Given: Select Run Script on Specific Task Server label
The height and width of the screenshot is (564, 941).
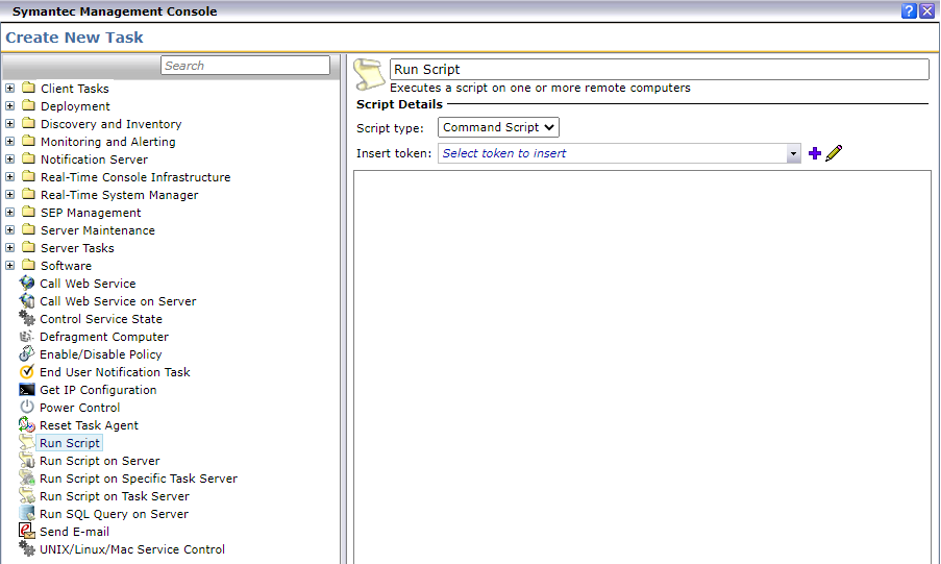Looking at the screenshot, I should (139, 478).
